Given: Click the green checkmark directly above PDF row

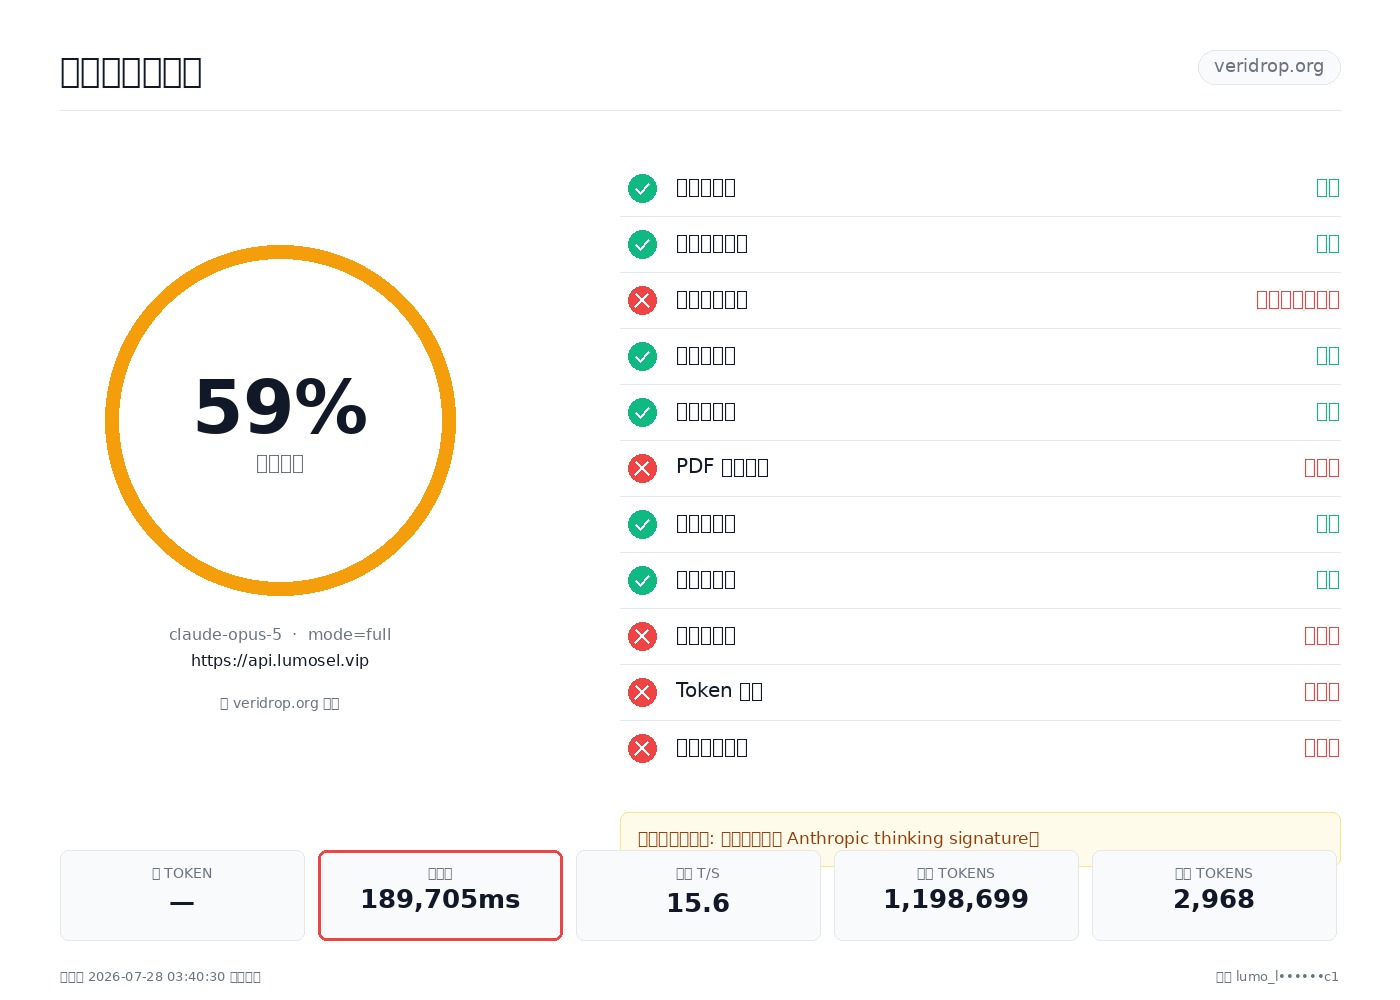Looking at the screenshot, I should [x=642, y=412].
